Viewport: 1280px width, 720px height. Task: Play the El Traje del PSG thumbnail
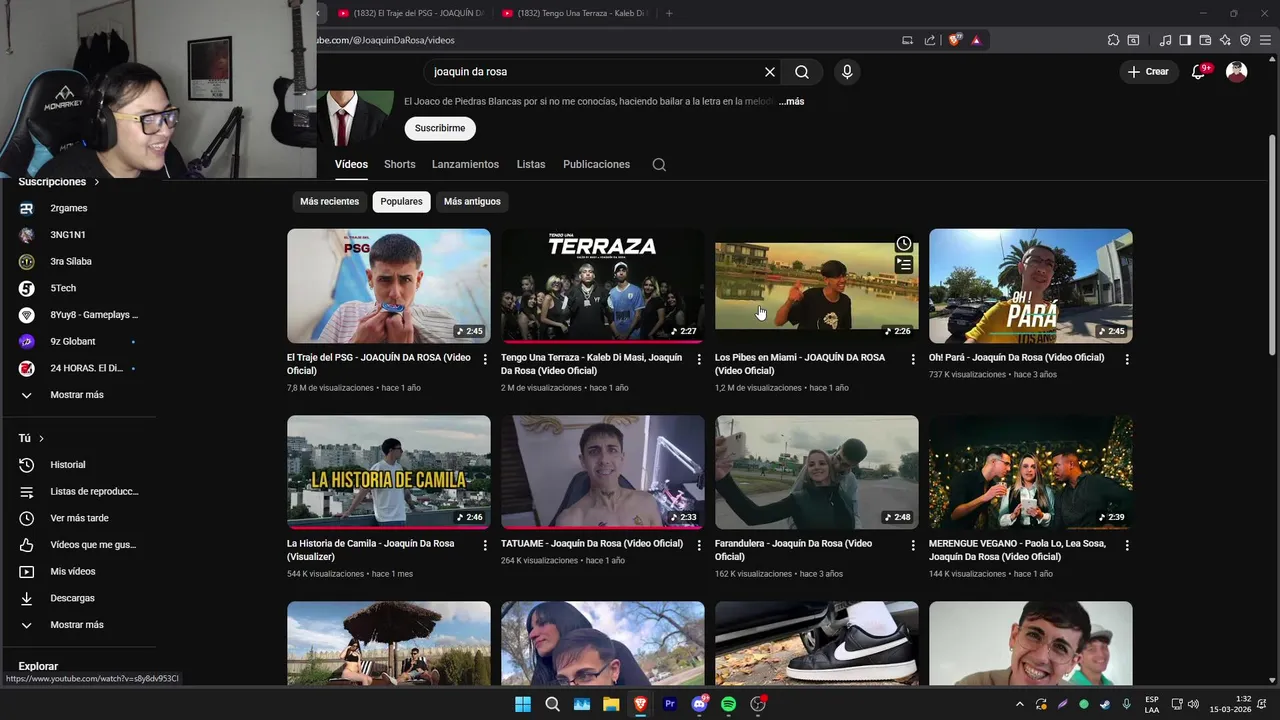click(389, 286)
